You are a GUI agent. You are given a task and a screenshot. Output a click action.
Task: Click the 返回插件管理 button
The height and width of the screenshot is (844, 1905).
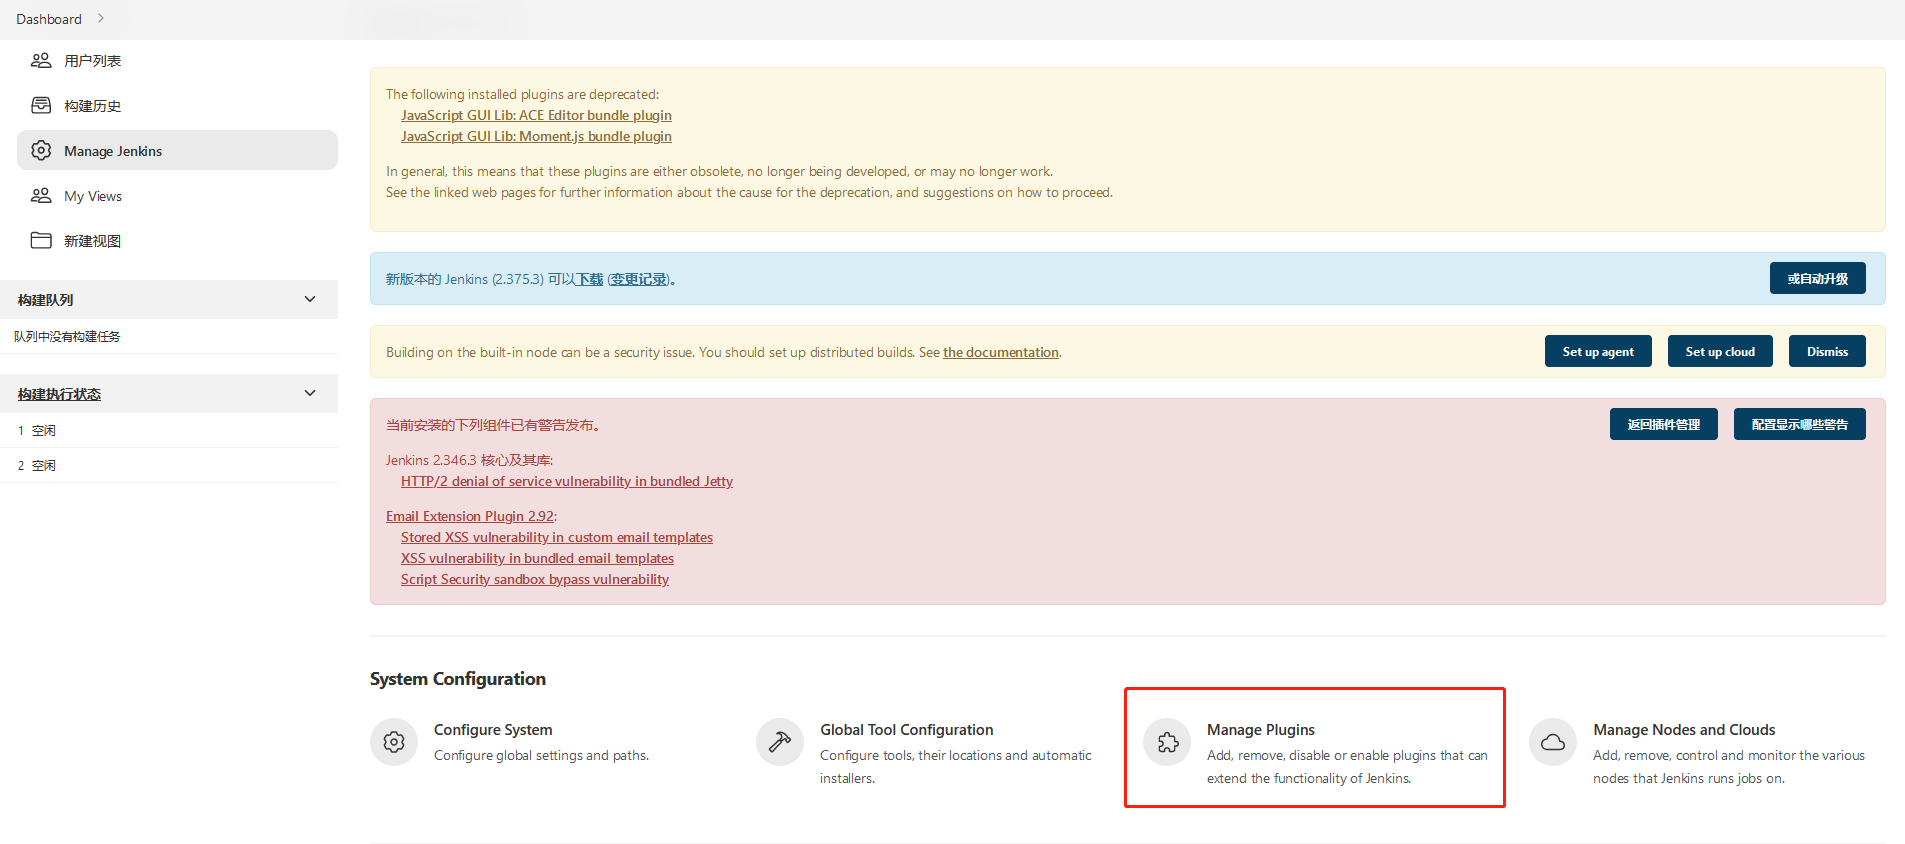click(x=1663, y=424)
